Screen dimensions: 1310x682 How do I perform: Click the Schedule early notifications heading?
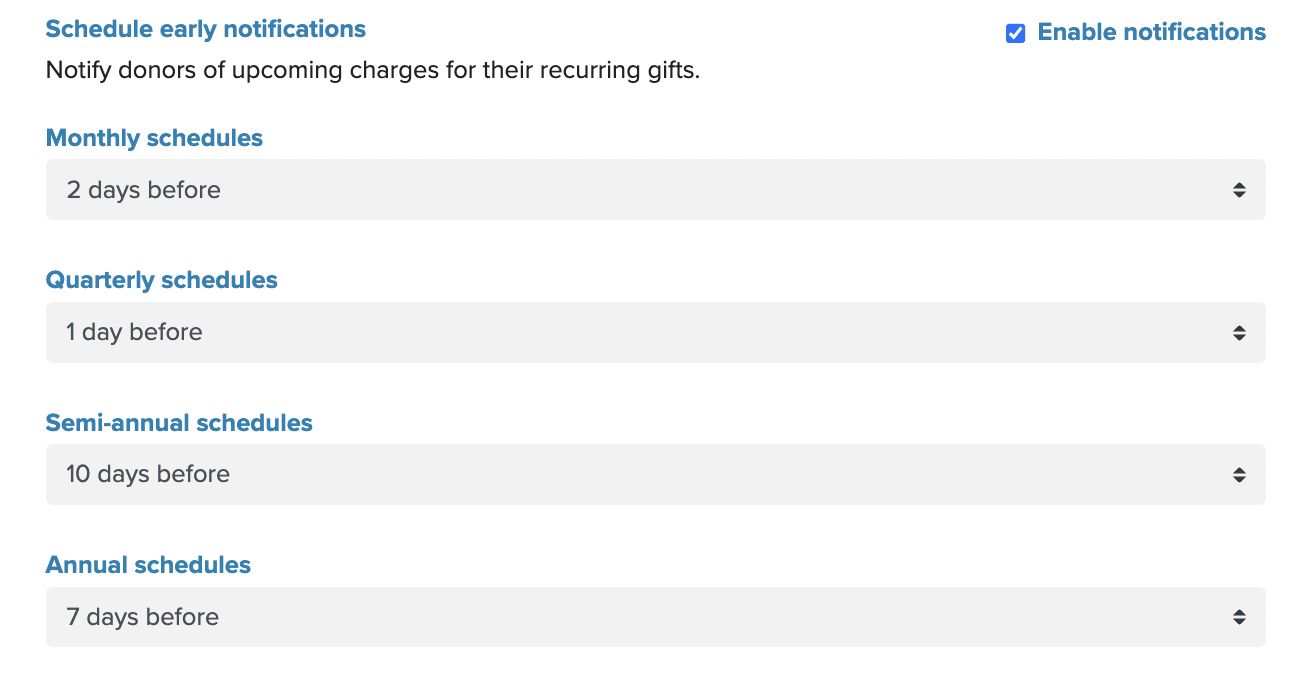click(205, 29)
